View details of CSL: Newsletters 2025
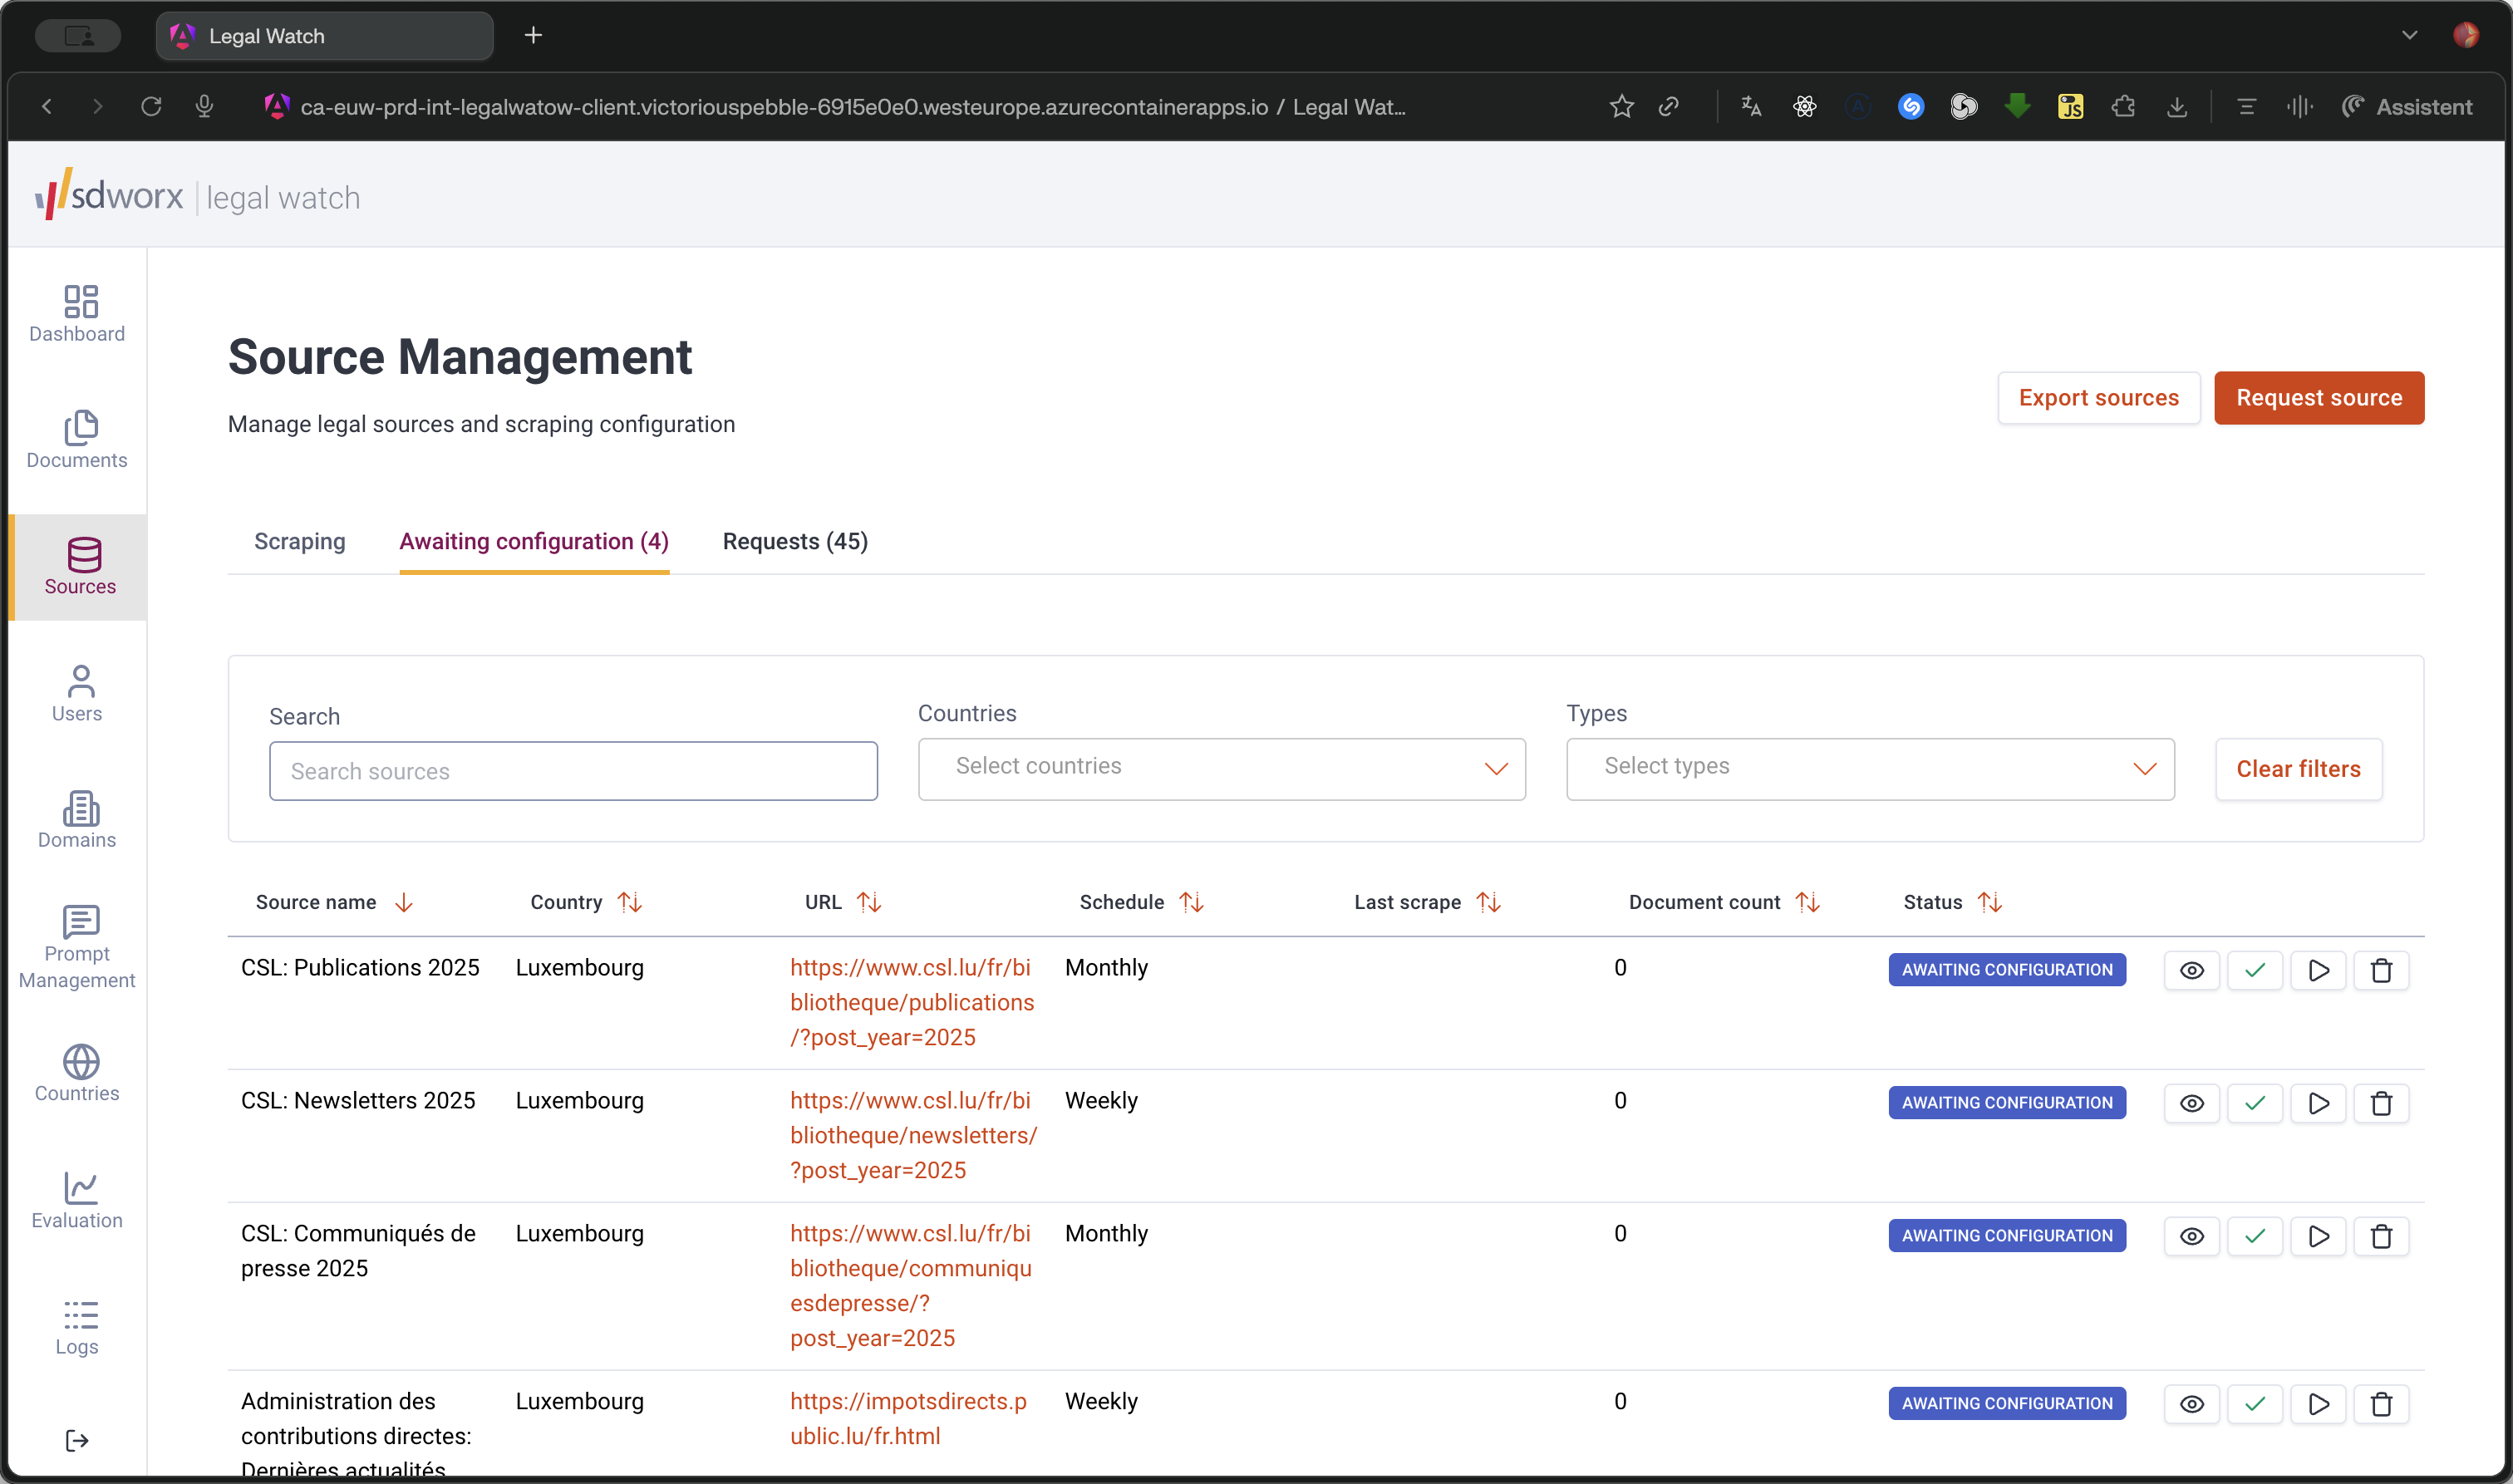The height and width of the screenshot is (1484, 2513). coord(2191,1103)
